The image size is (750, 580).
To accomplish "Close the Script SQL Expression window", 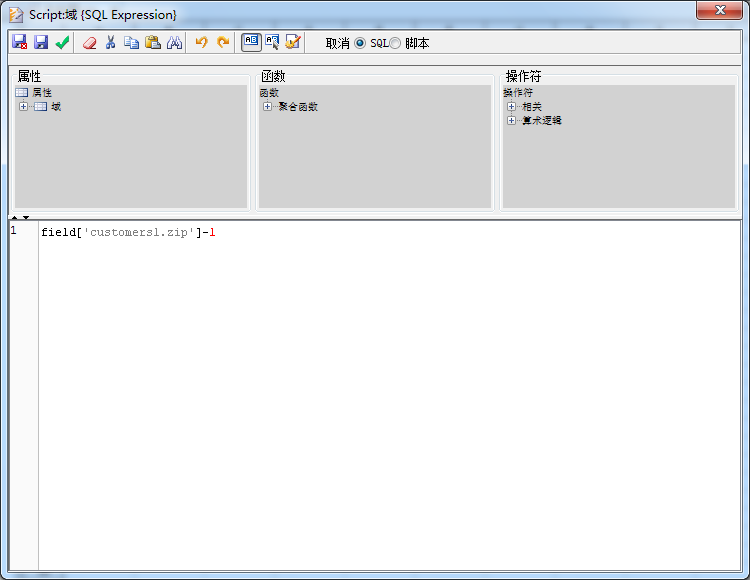I will click(719, 10).
